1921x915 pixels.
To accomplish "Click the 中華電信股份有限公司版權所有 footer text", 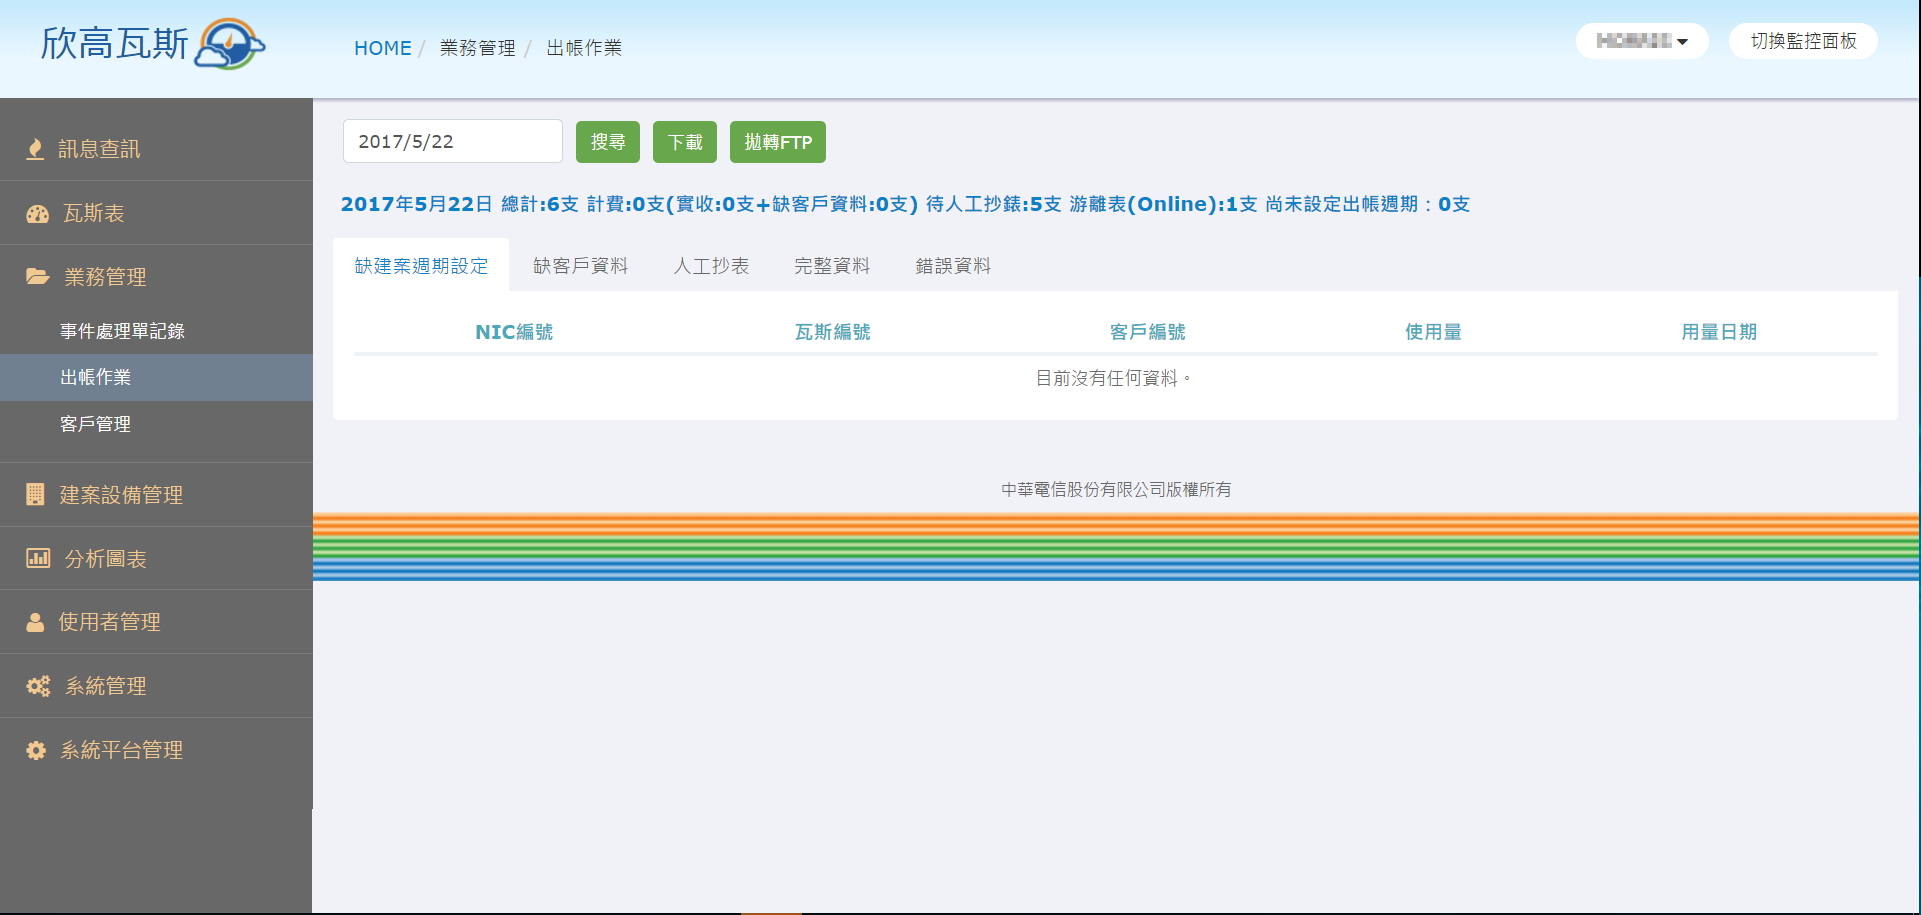I will coord(1116,489).
